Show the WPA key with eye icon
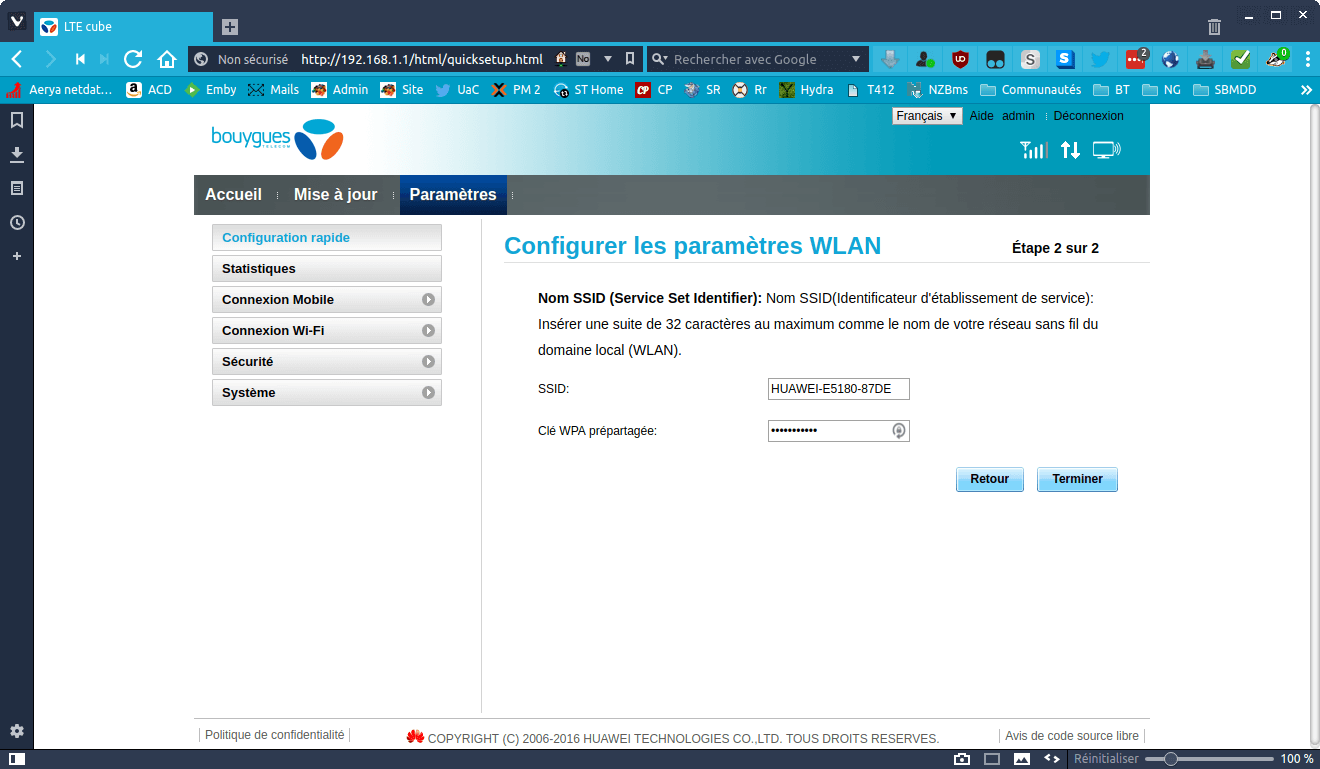Viewport: 1320px width, 769px height. (899, 430)
